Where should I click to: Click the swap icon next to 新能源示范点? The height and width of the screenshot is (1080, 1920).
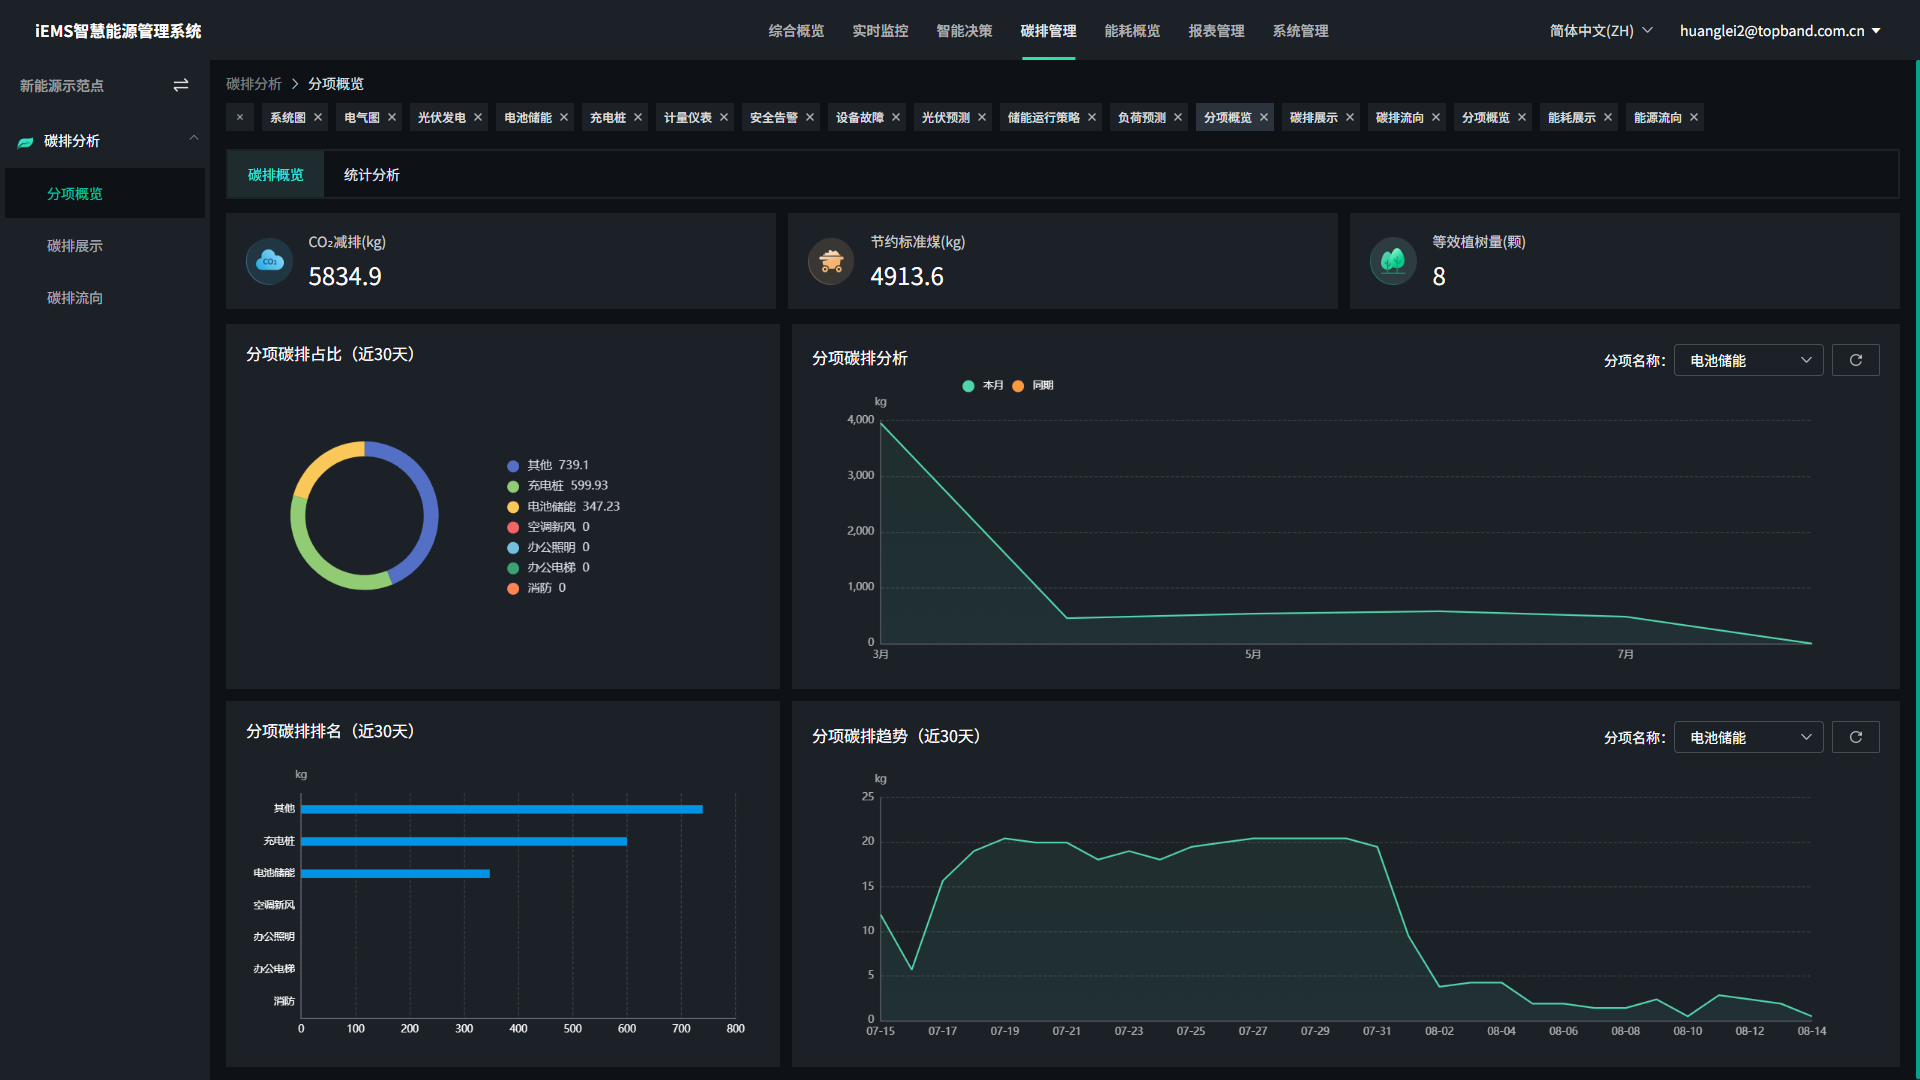(x=181, y=85)
